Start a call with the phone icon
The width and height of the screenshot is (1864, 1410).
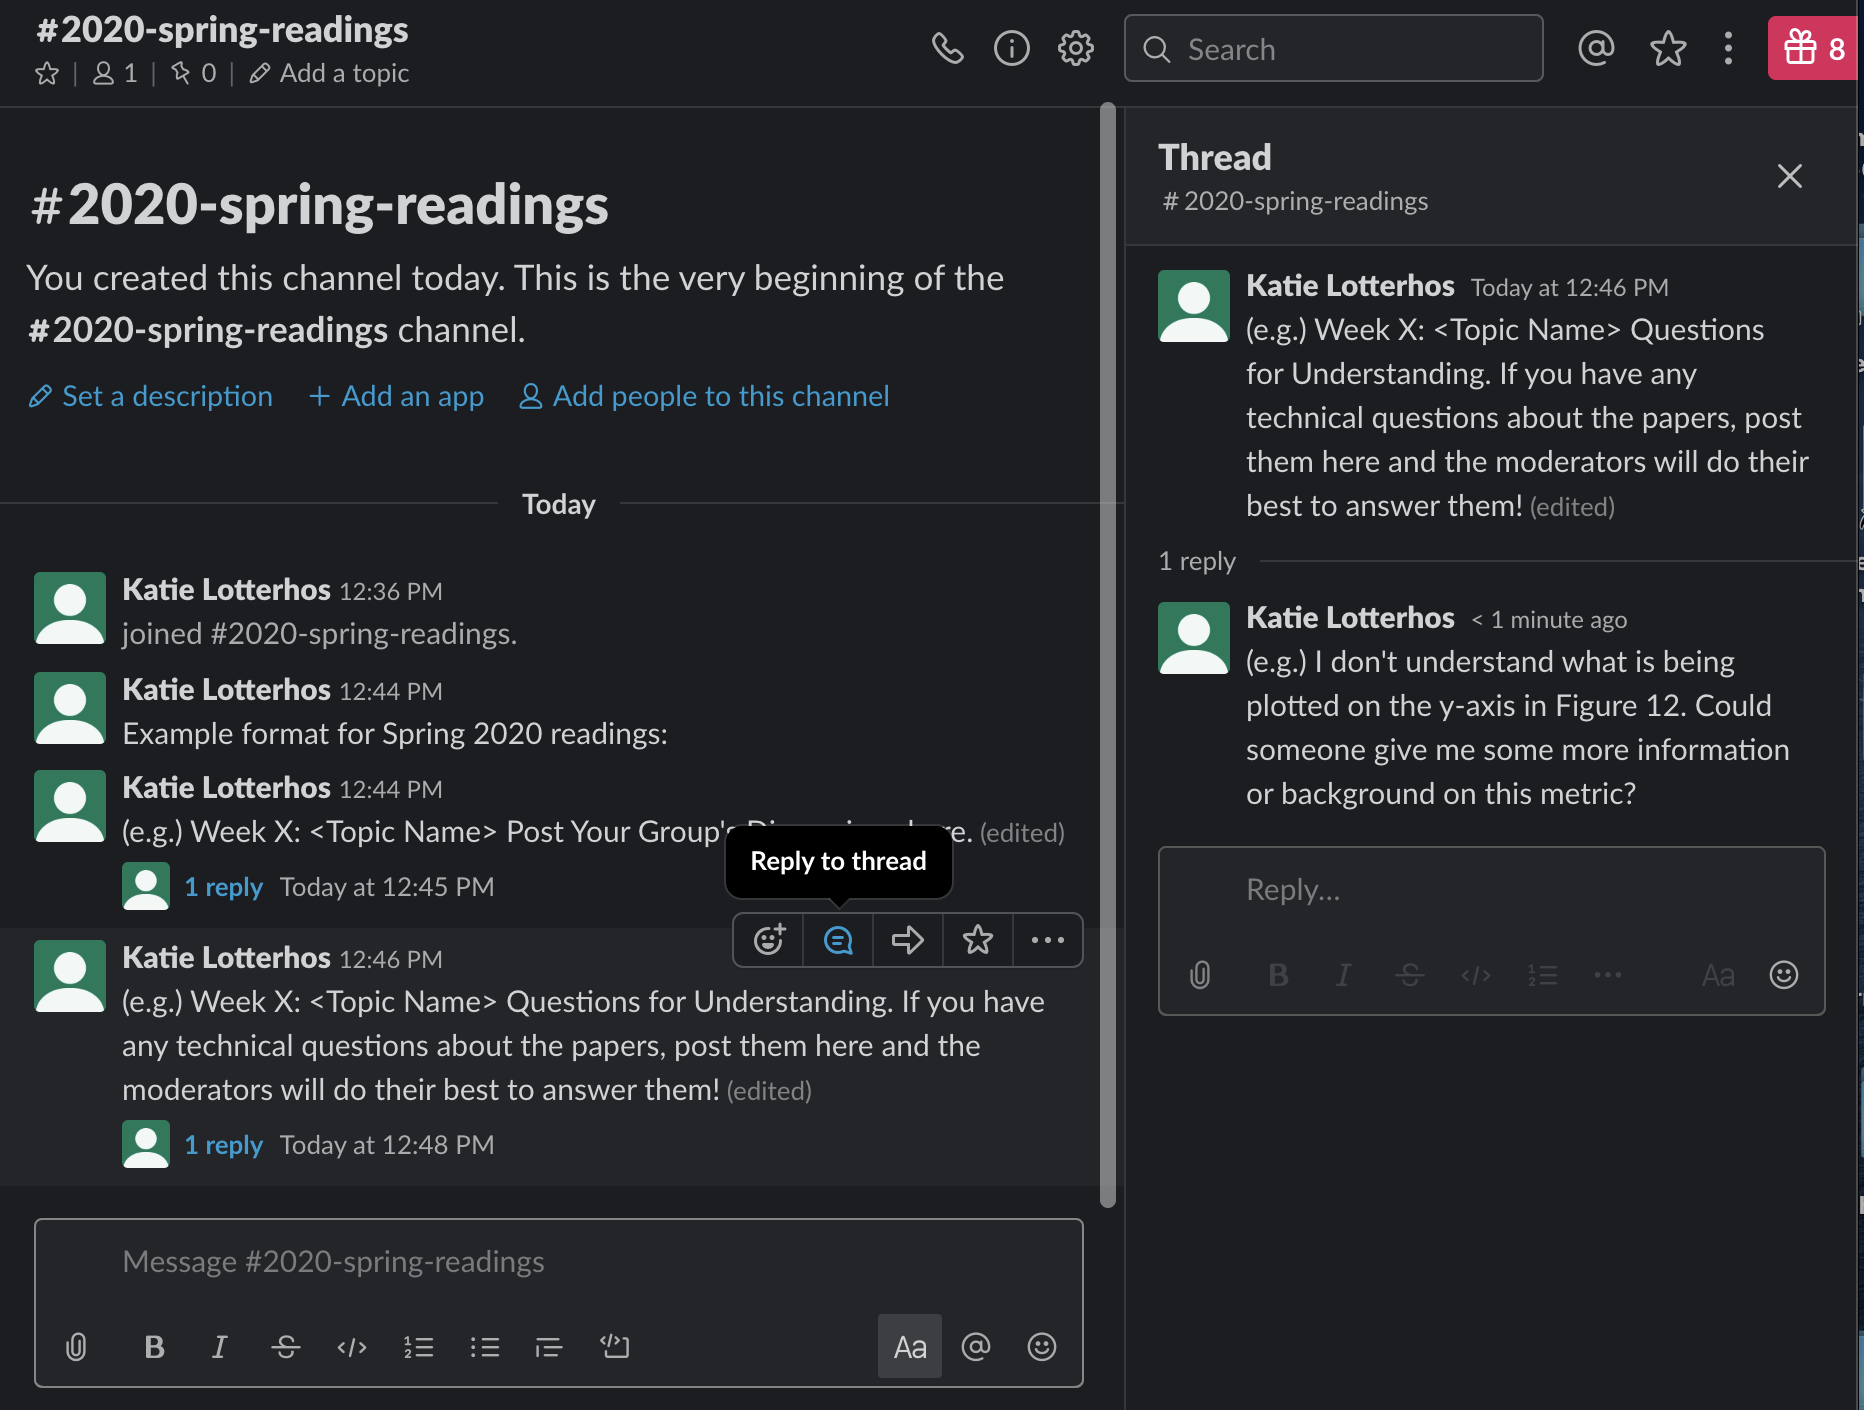click(x=947, y=48)
